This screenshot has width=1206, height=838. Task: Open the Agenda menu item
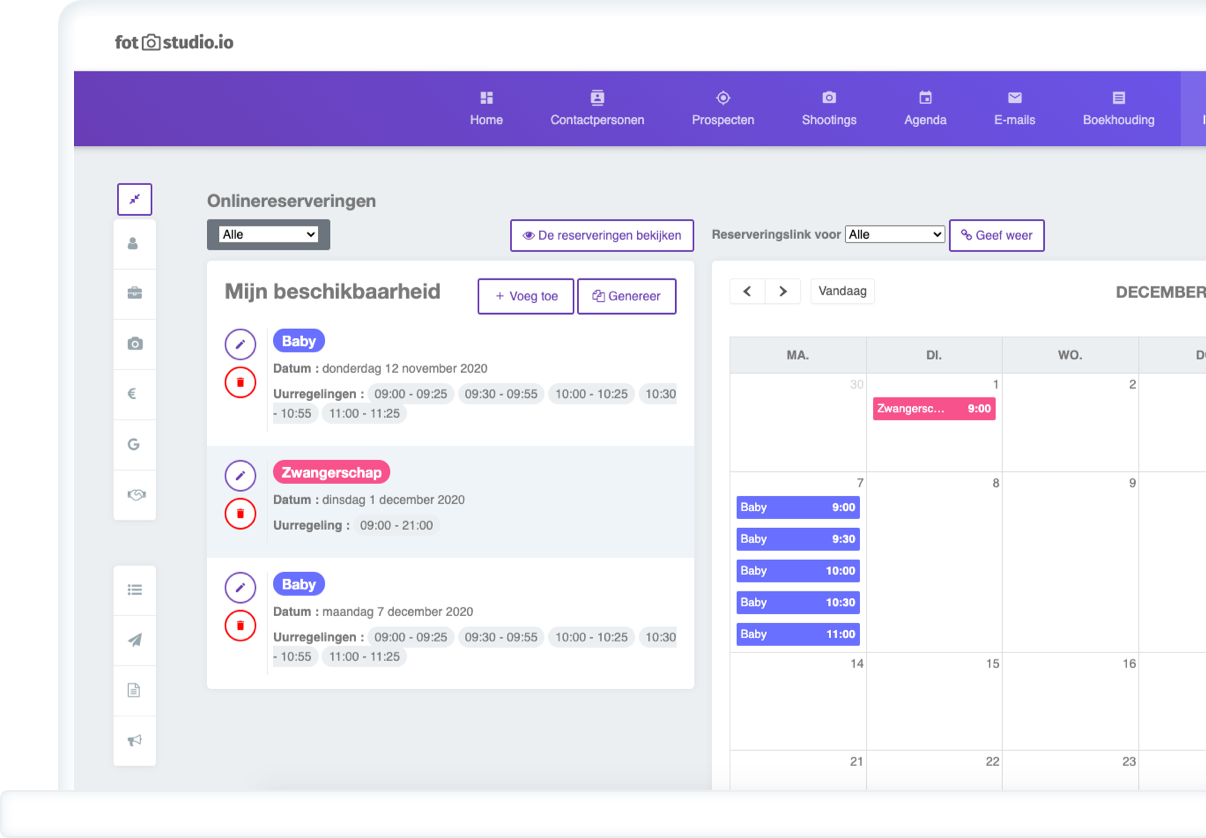[x=925, y=109]
